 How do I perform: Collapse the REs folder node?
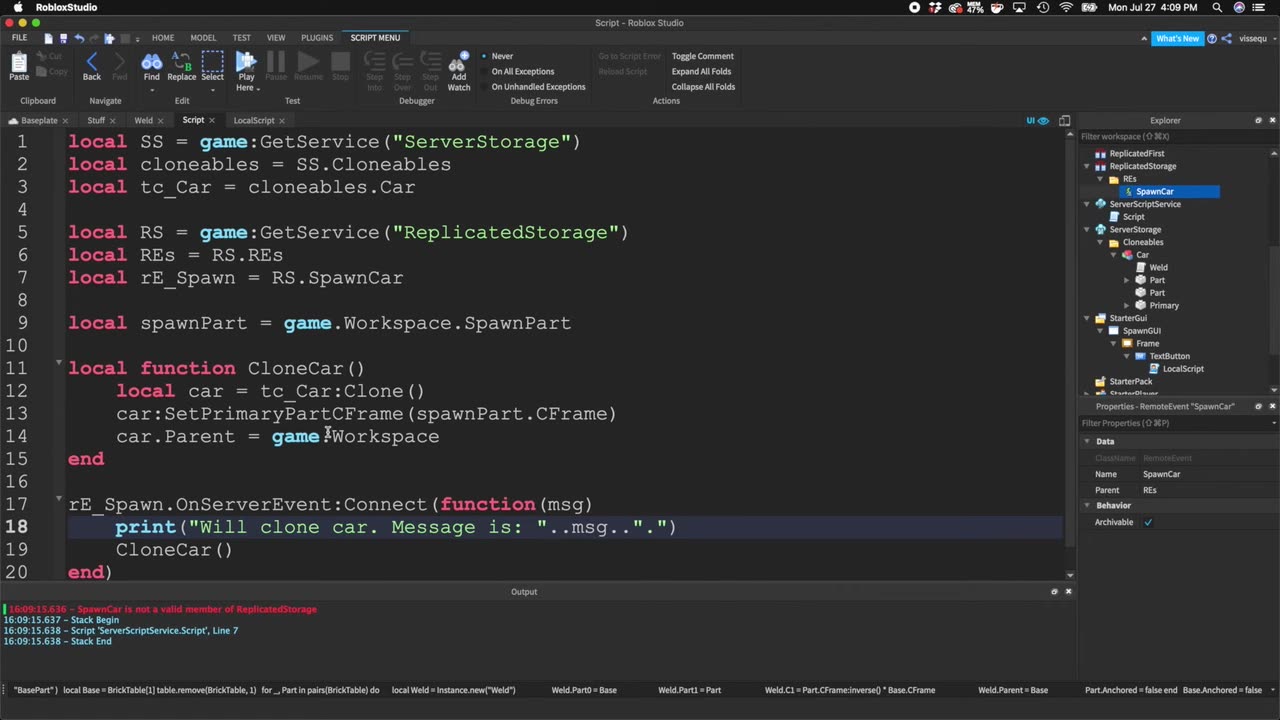coord(1100,179)
